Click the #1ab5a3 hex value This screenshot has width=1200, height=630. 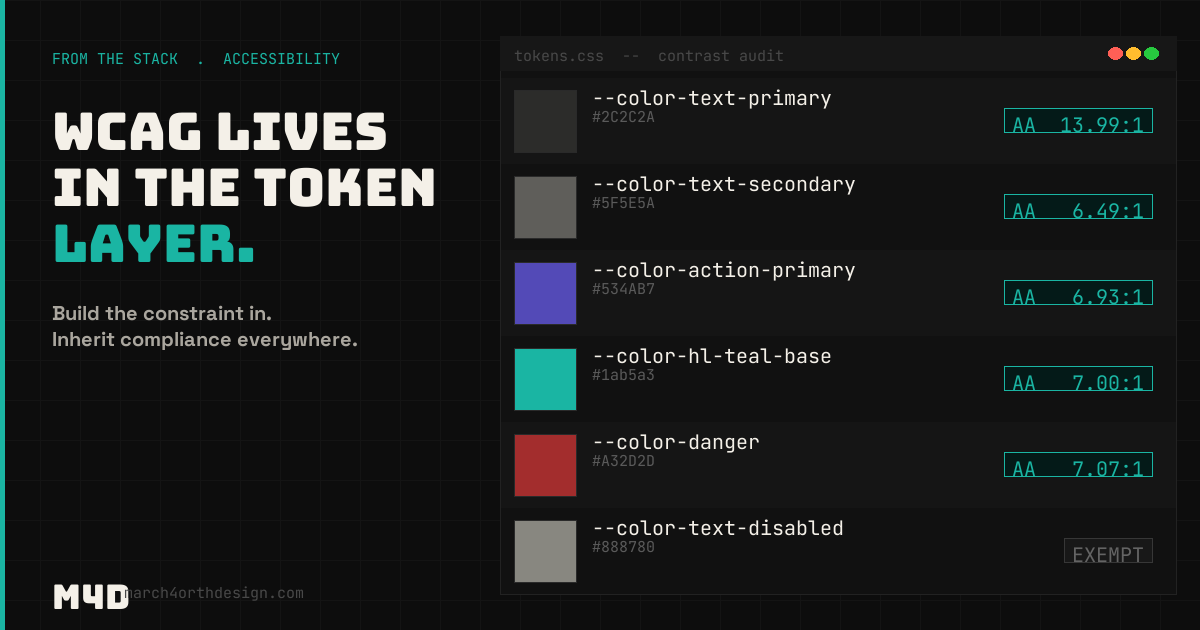(623, 376)
